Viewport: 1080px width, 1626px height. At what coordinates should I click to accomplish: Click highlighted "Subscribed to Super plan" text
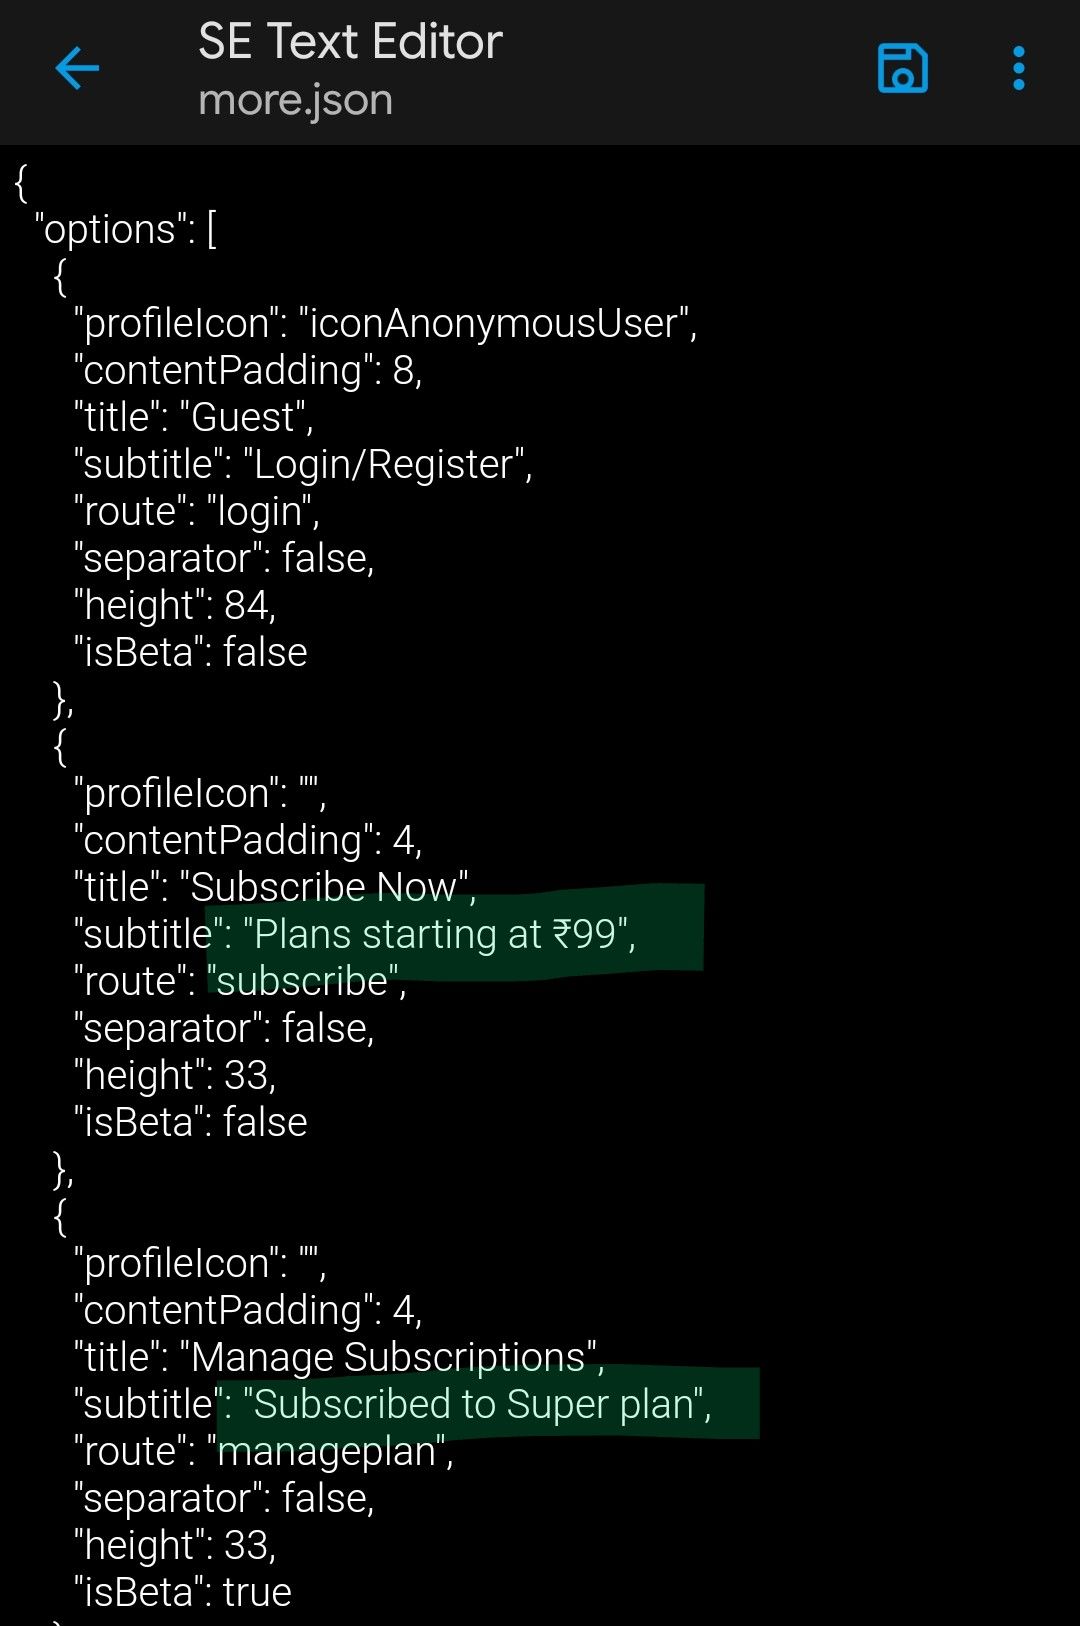pyautogui.click(x=473, y=1404)
